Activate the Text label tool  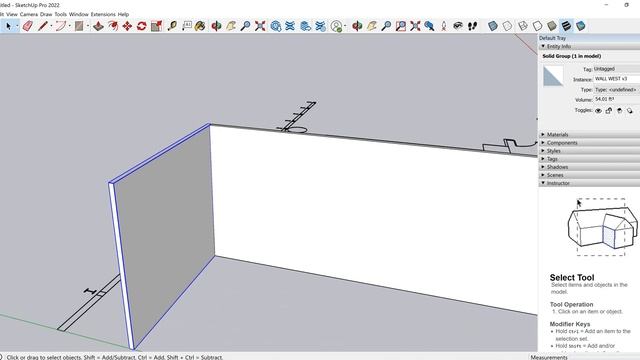click(187, 26)
